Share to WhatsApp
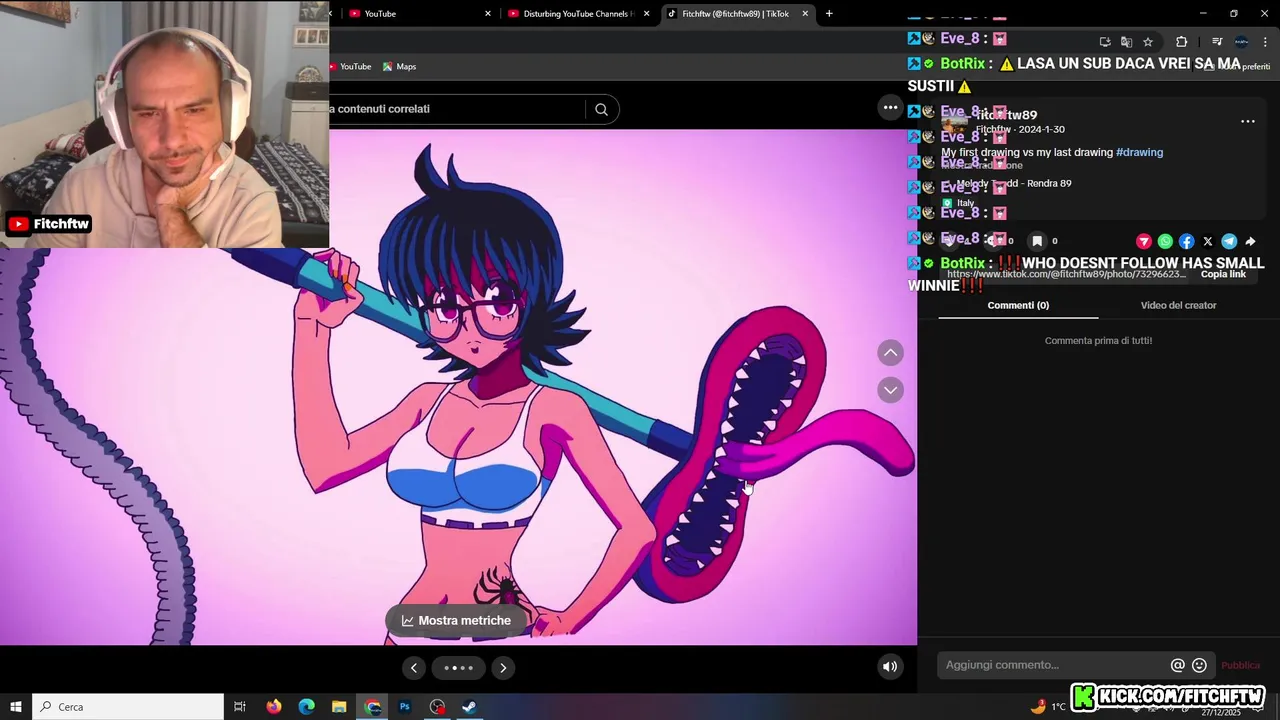Viewport: 1280px width, 720px height. click(x=1165, y=241)
